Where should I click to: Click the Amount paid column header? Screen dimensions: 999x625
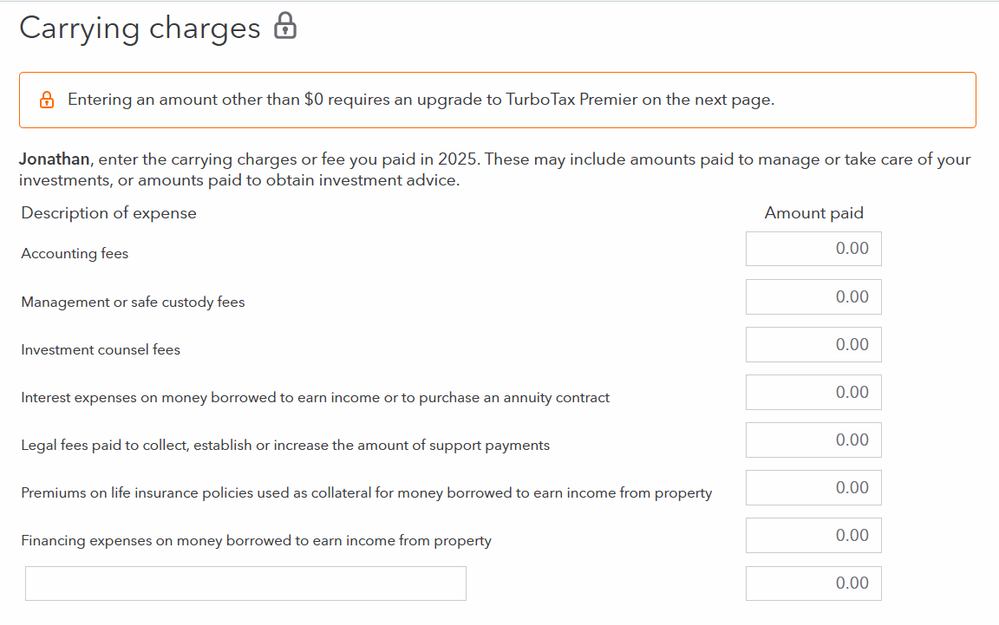click(x=813, y=213)
